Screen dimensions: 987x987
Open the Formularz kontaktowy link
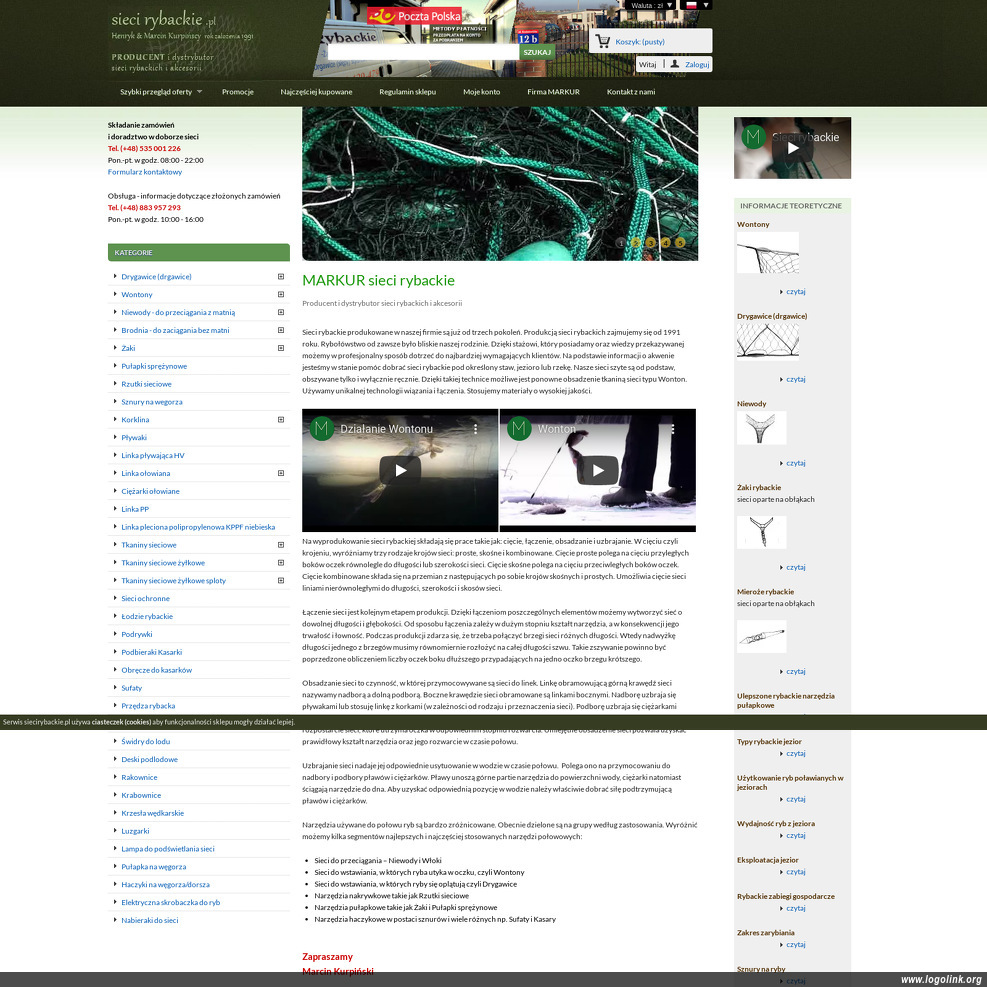[x=145, y=172]
